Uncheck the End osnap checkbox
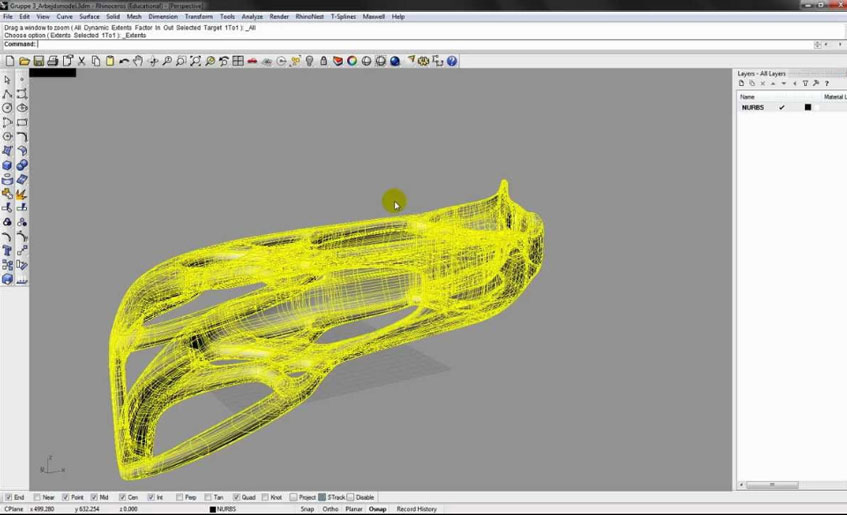Viewport: 847px width, 515px height. click(x=8, y=497)
